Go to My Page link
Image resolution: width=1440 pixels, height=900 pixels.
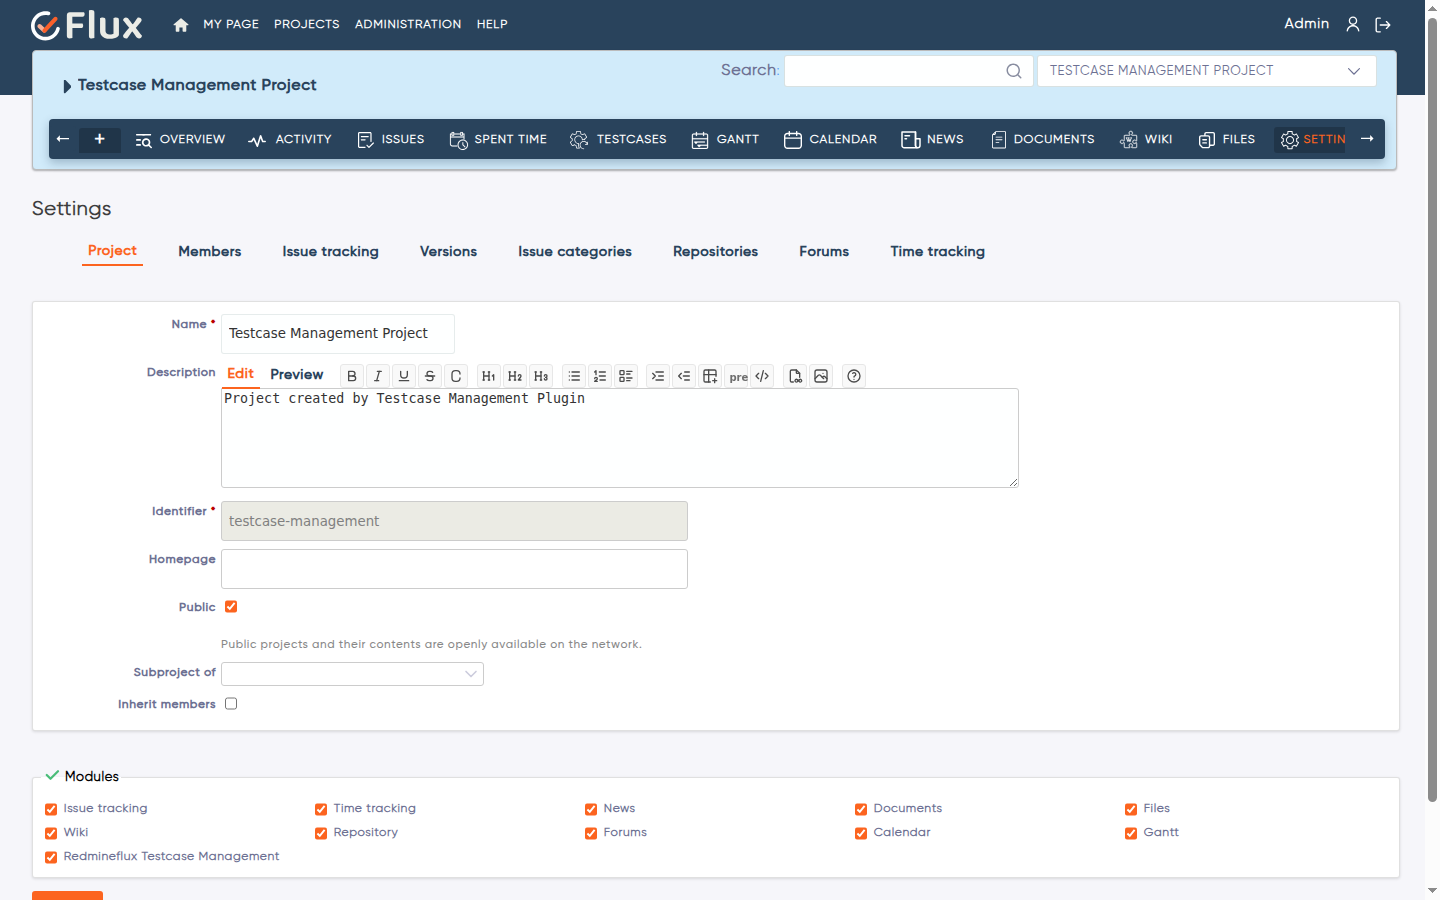coord(231,24)
